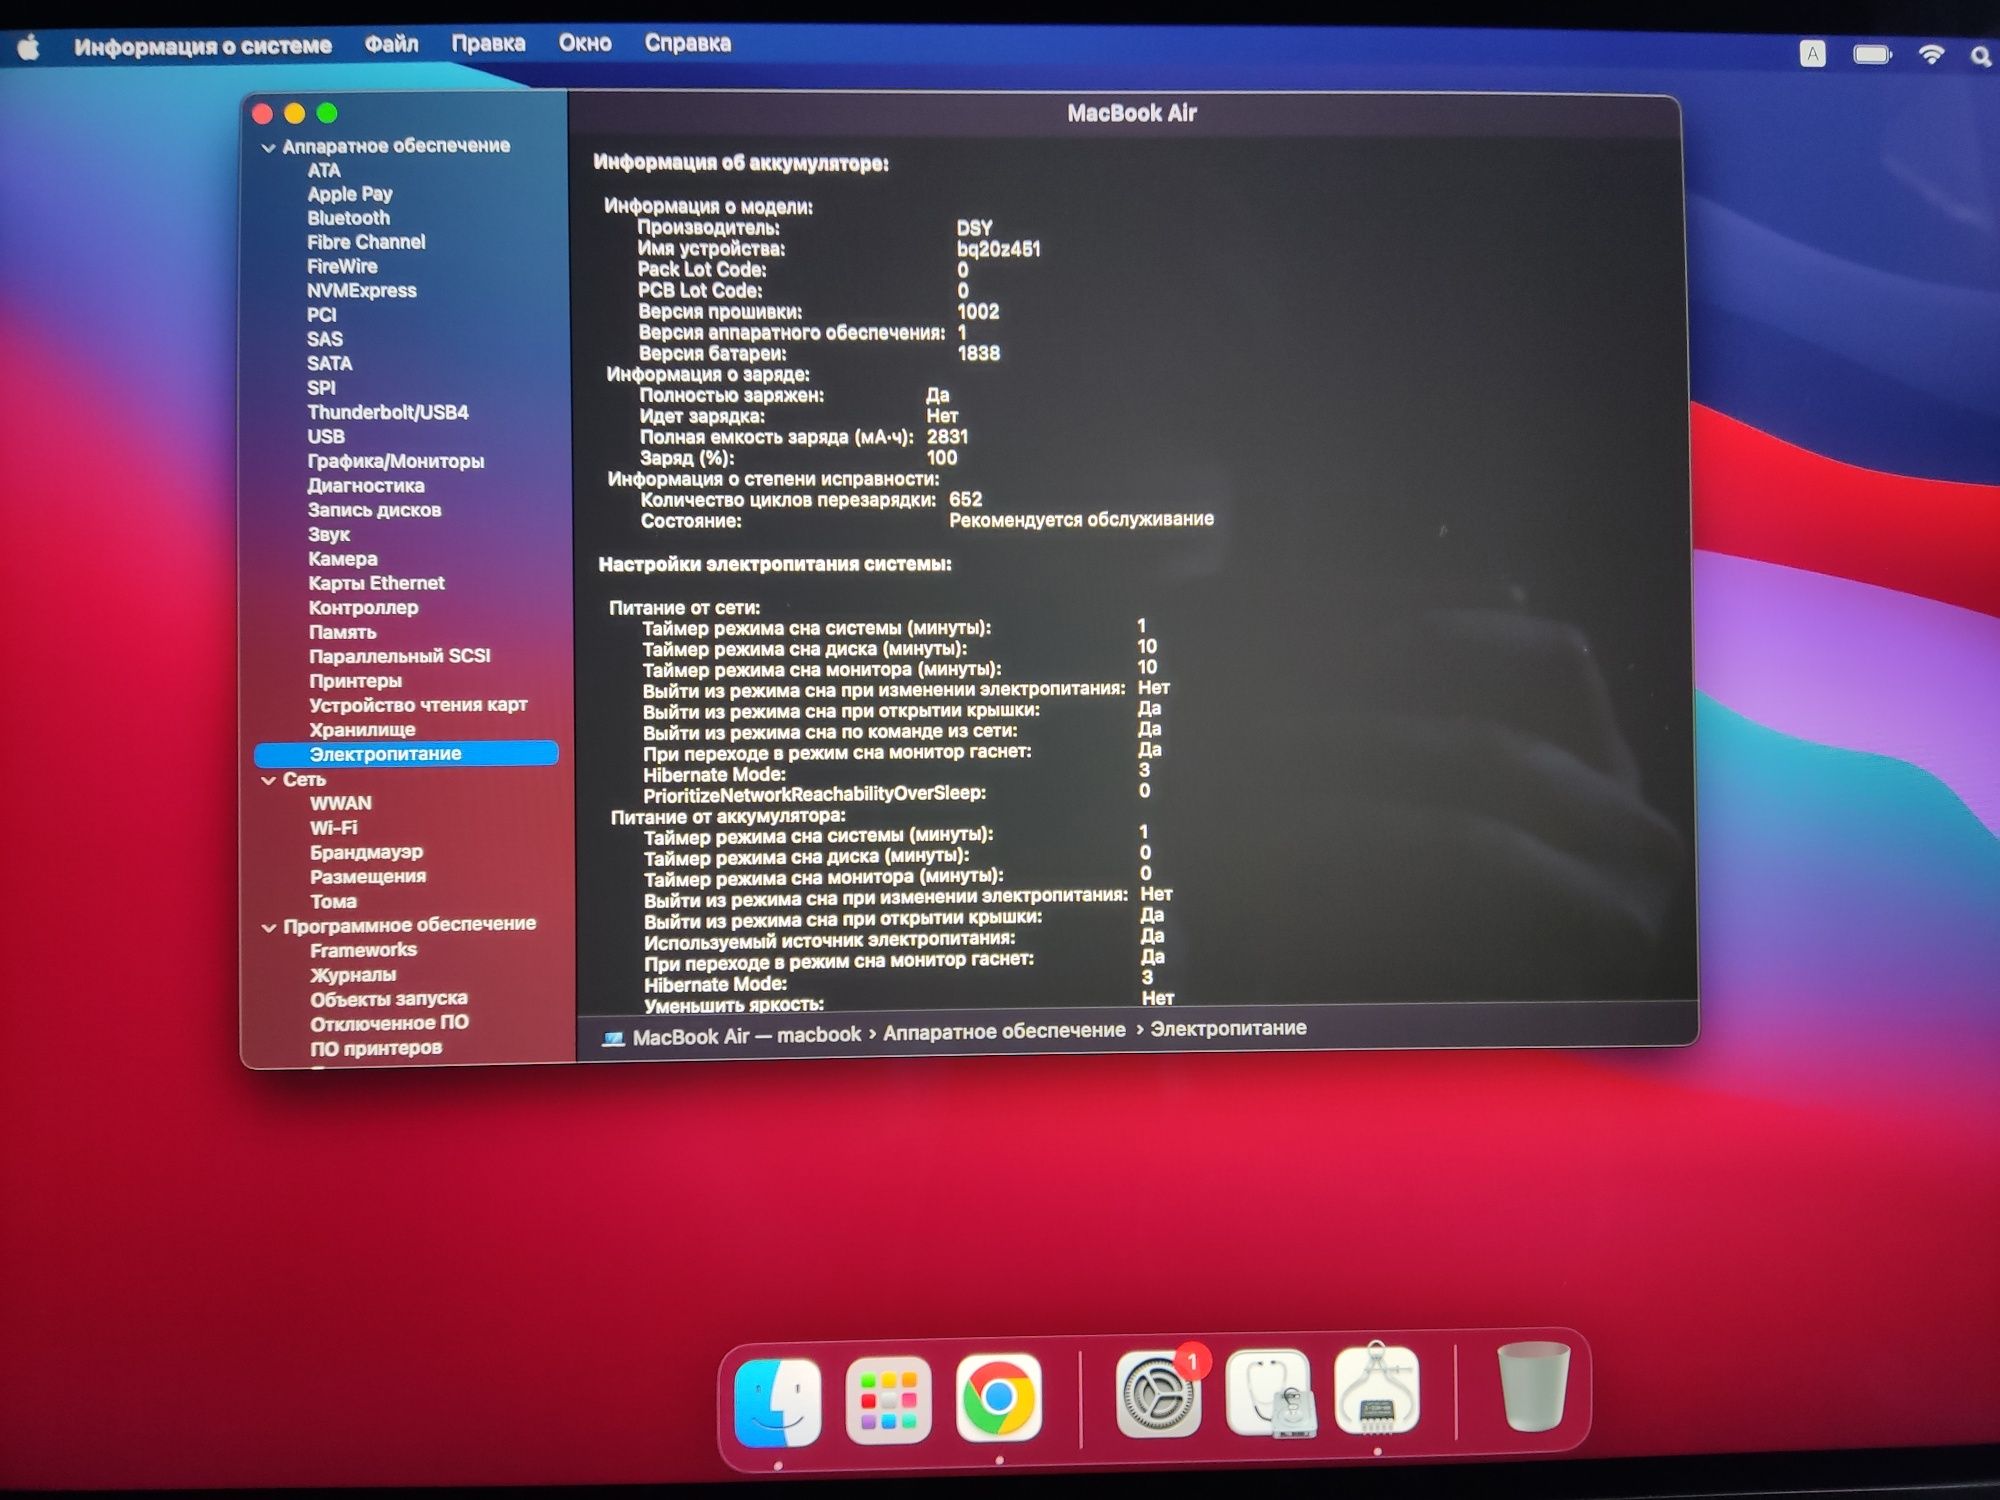Select ПО принтеров in the sidebar

(x=376, y=1049)
